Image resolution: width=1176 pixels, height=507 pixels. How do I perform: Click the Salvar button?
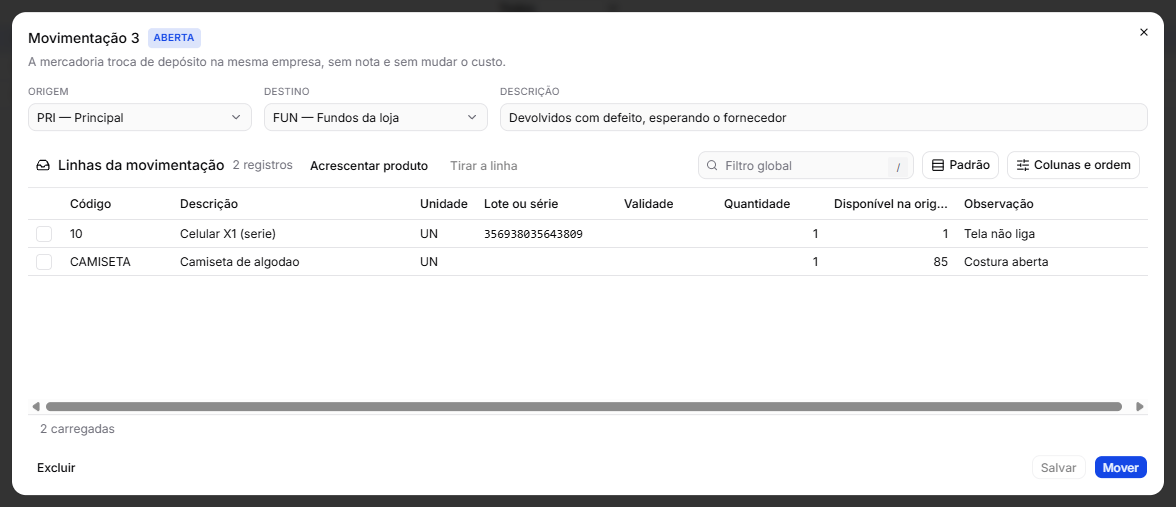click(x=1059, y=467)
